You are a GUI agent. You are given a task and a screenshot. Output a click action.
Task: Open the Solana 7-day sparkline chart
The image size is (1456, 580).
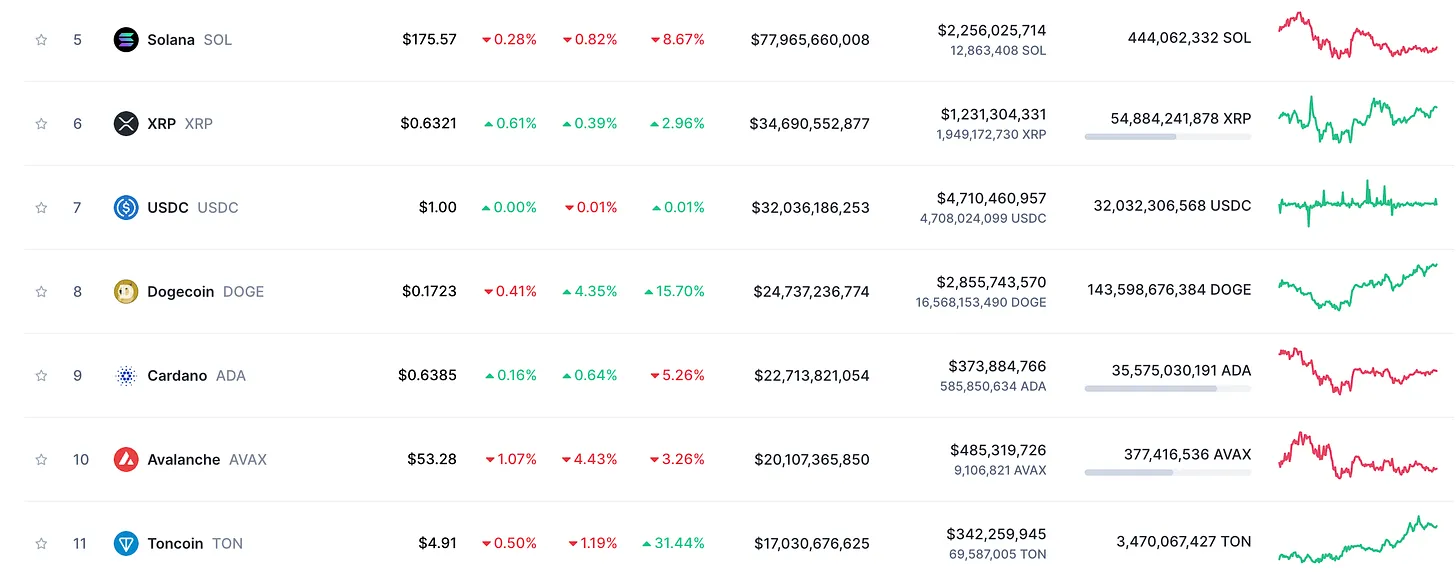point(1357,36)
